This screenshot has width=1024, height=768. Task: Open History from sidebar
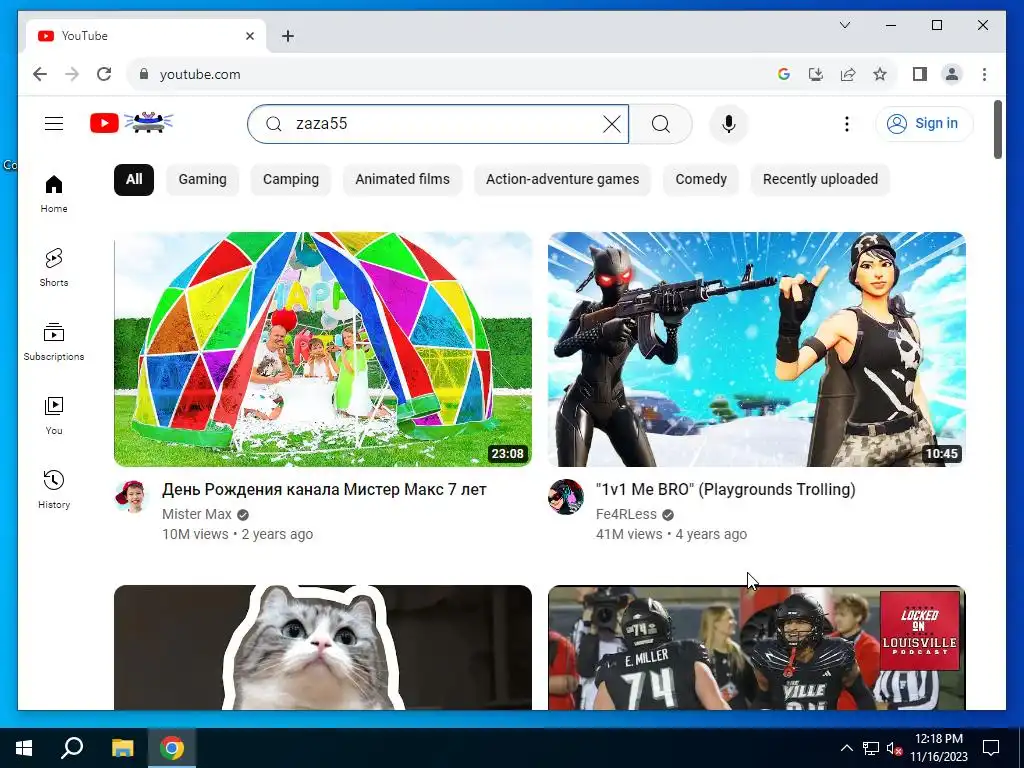point(54,490)
